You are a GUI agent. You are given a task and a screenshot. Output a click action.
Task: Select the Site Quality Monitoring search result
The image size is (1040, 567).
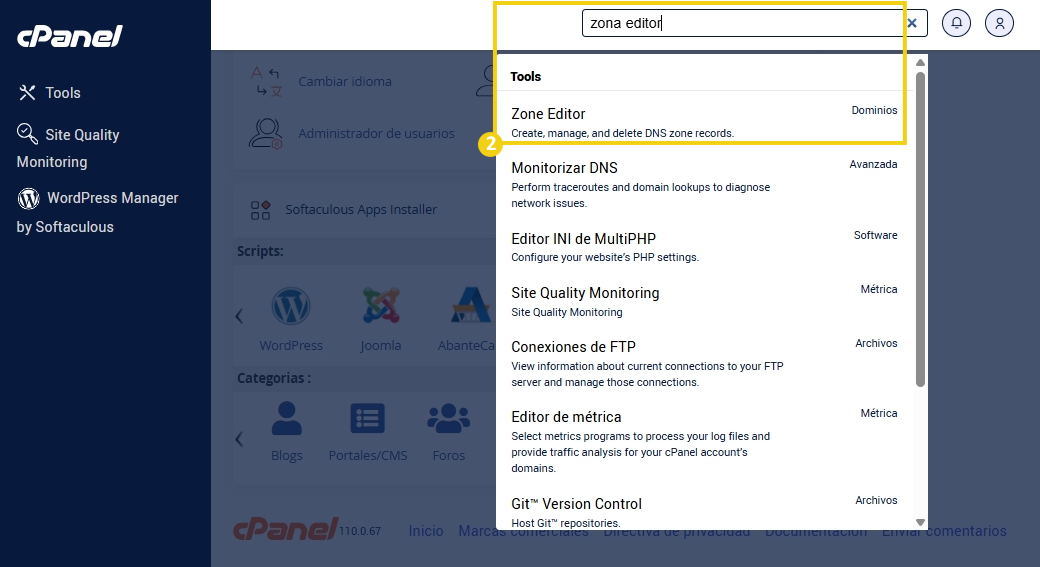pos(704,302)
